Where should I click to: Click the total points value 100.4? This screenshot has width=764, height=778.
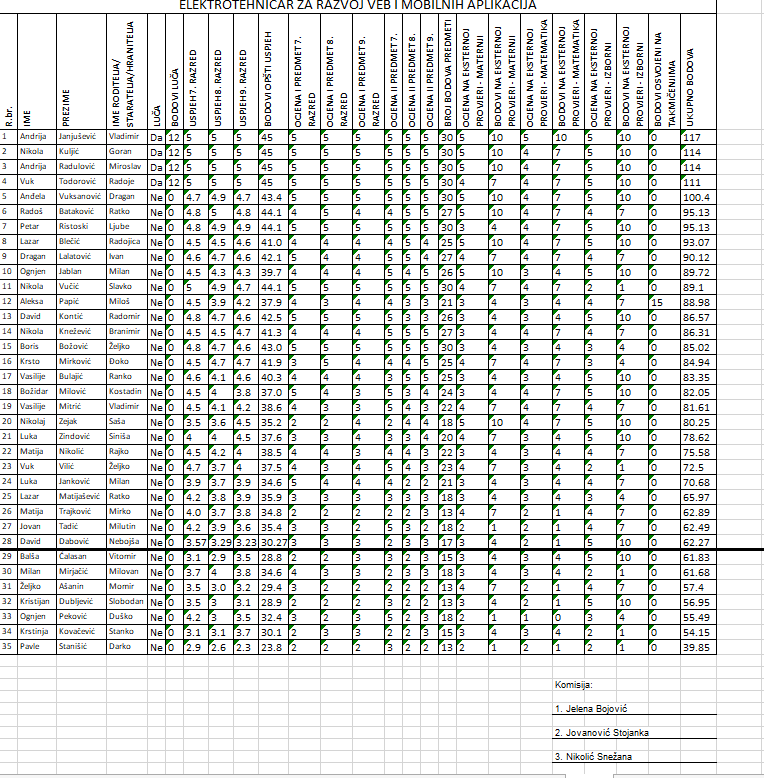click(x=695, y=197)
